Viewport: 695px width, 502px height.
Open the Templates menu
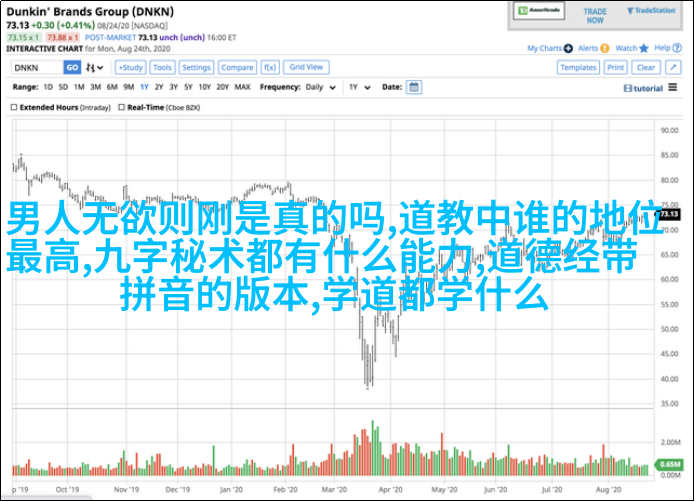tap(578, 67)
